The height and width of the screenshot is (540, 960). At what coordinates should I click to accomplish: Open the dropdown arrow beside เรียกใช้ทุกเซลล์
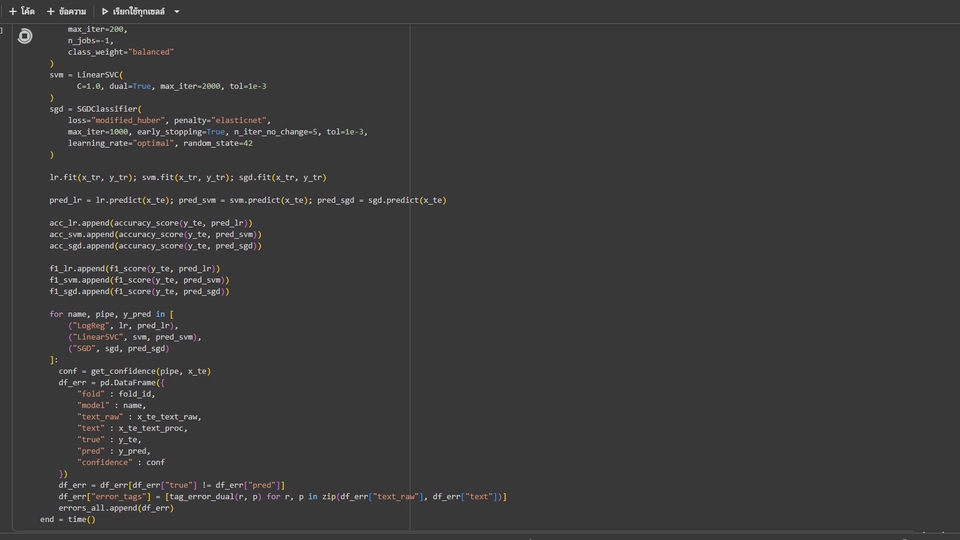177,12
